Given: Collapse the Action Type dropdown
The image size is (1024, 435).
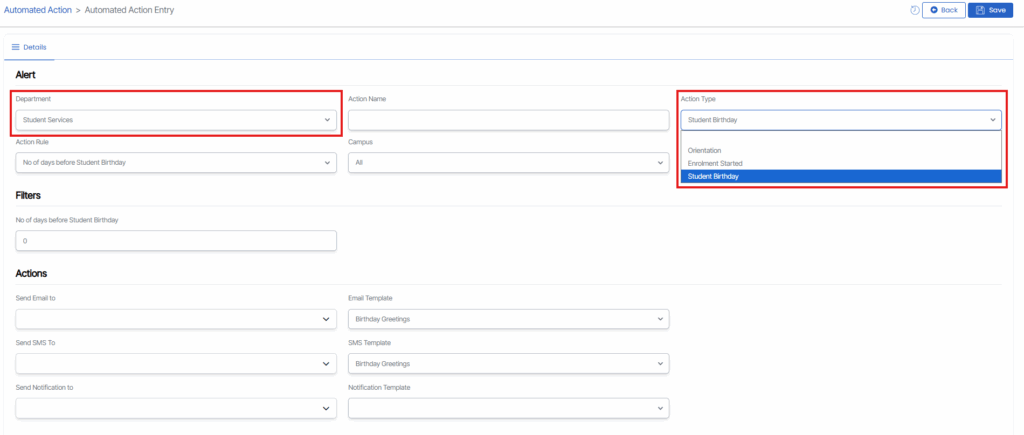Looking at the screenshot, I should [840, 120].
